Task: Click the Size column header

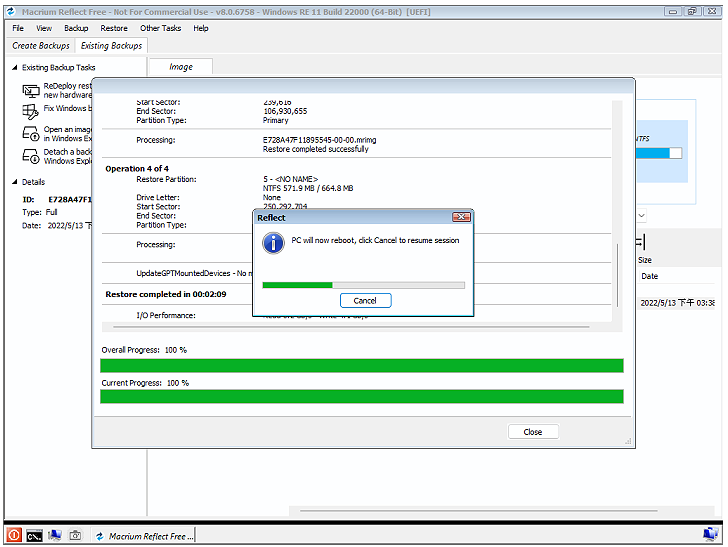Action: [x=644, y=260]
